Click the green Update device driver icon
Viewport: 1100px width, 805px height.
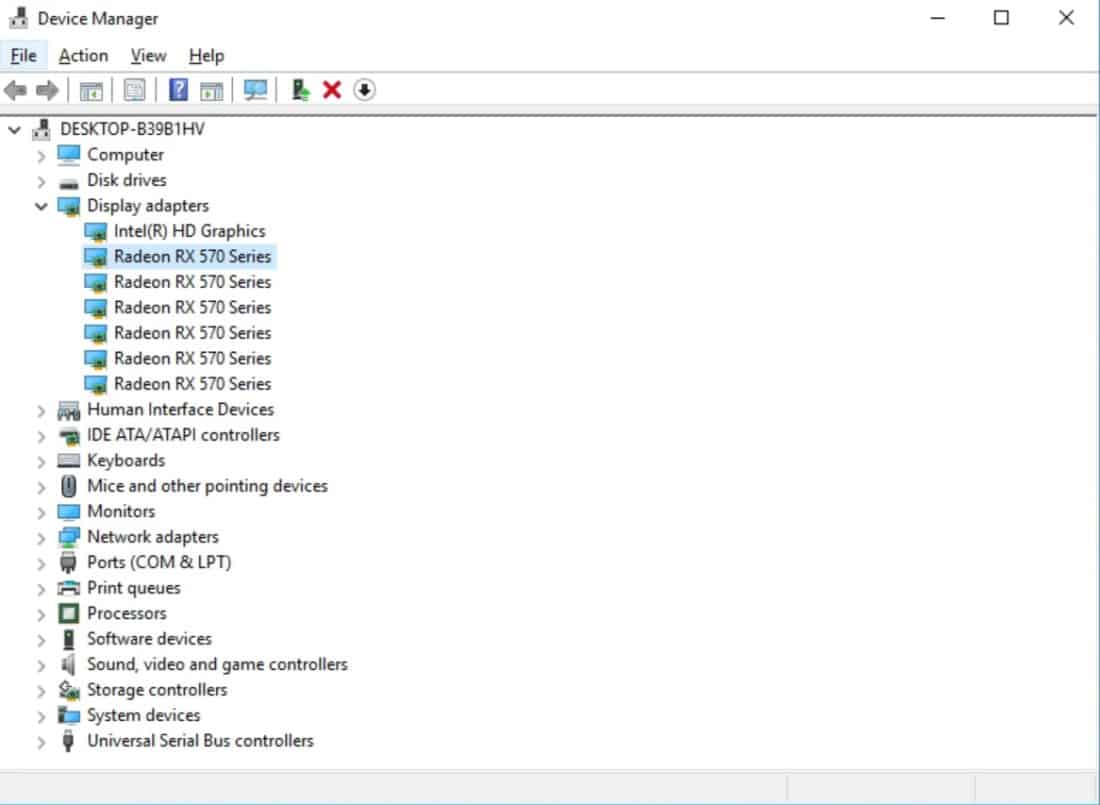[x=300, y=90]
